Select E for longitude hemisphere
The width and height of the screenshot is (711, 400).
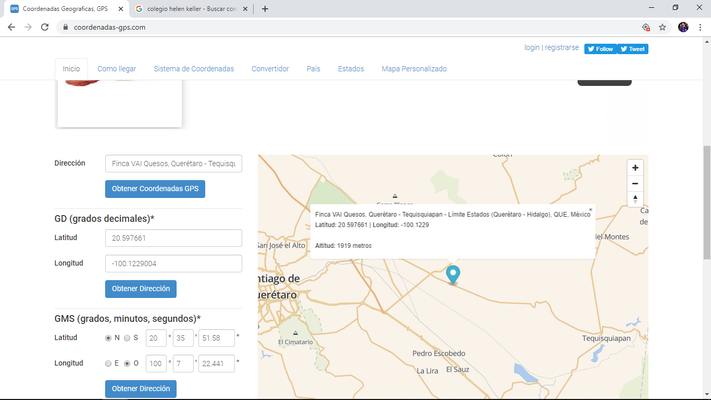(x=109, y=364)
